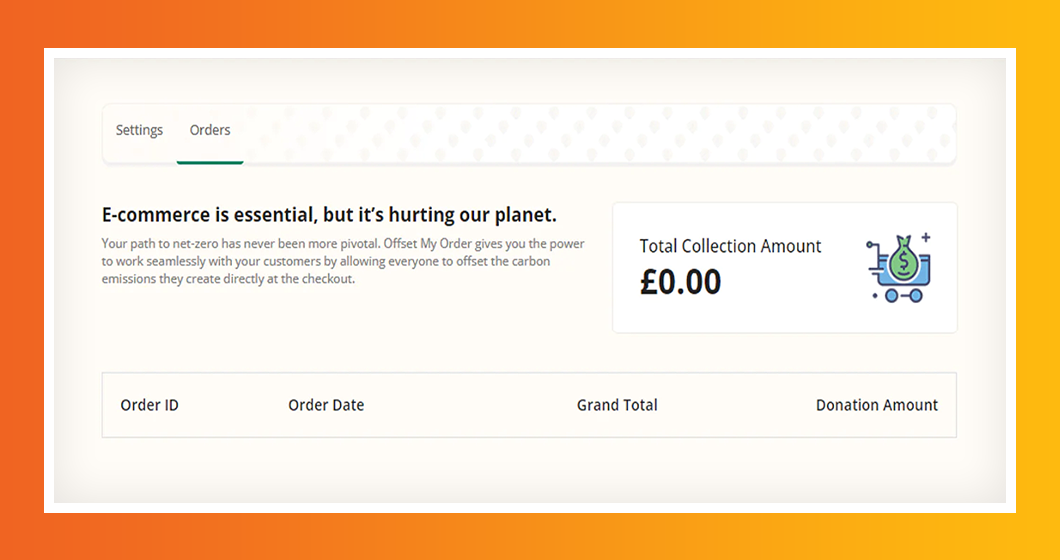Click the patterned empty area of the tab bar

[x=600, y=132]
